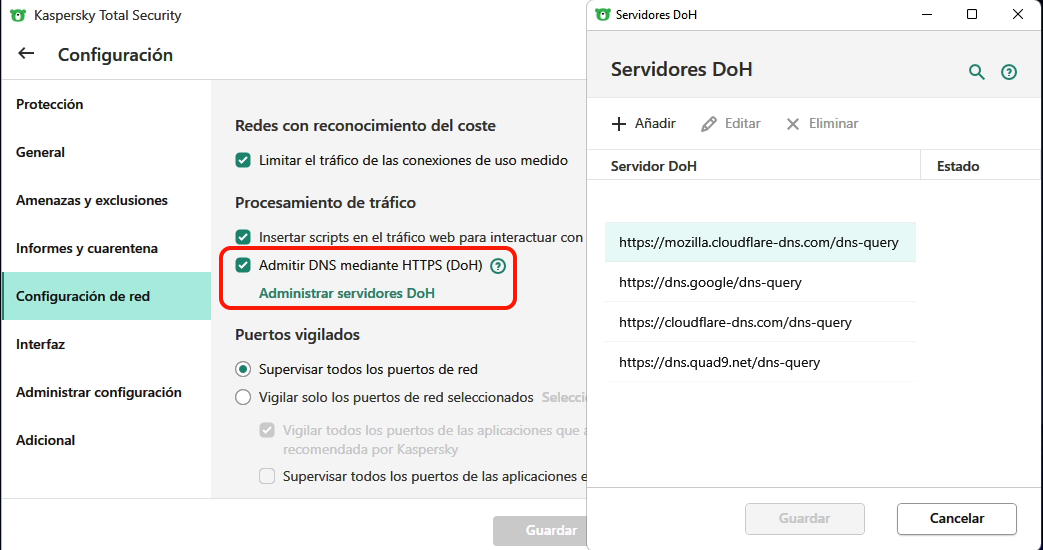Sort by Servidor DoH column header

pos(754,166)
